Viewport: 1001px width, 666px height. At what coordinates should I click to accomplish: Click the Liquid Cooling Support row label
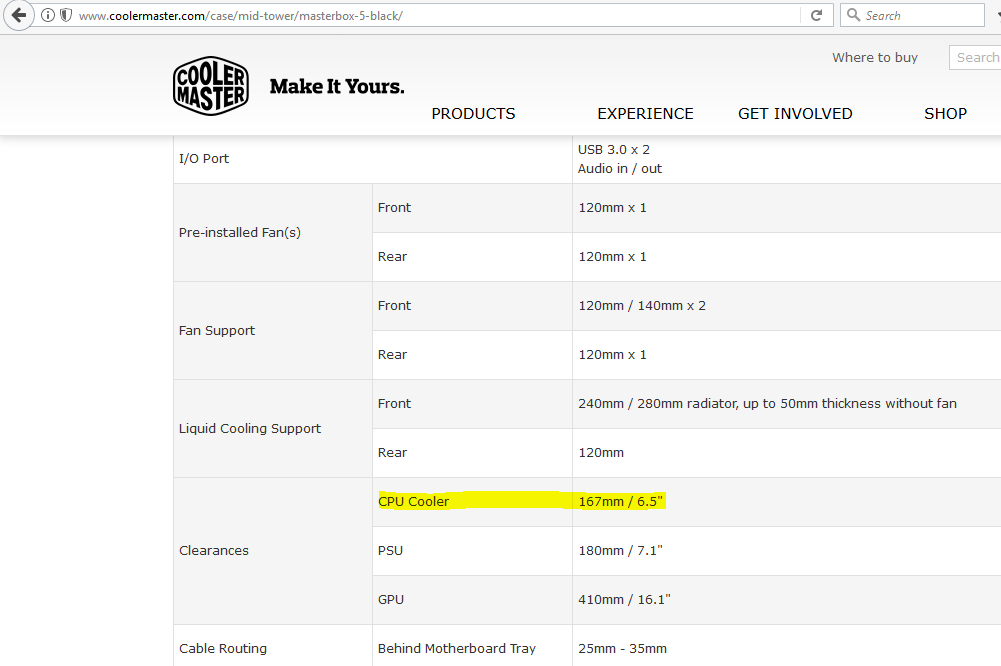pos(250,428)
